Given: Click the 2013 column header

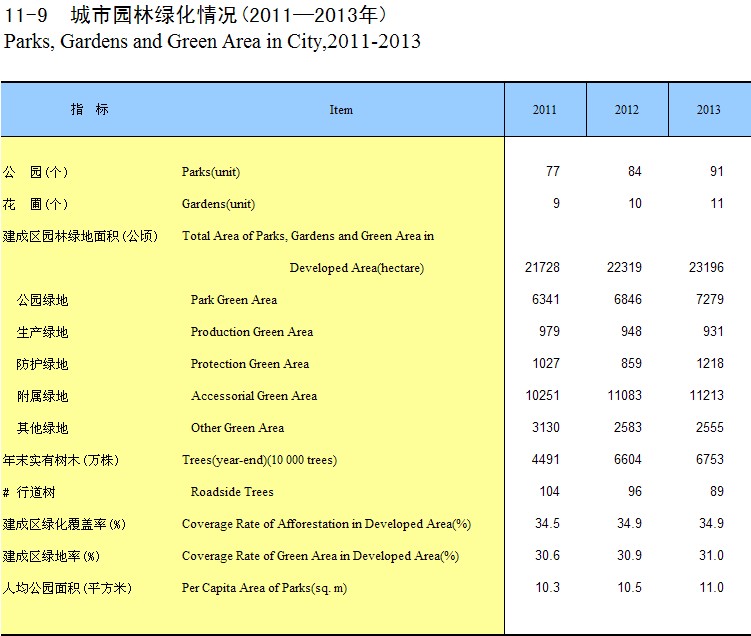Looking at the screenshot, I should 708,110.
